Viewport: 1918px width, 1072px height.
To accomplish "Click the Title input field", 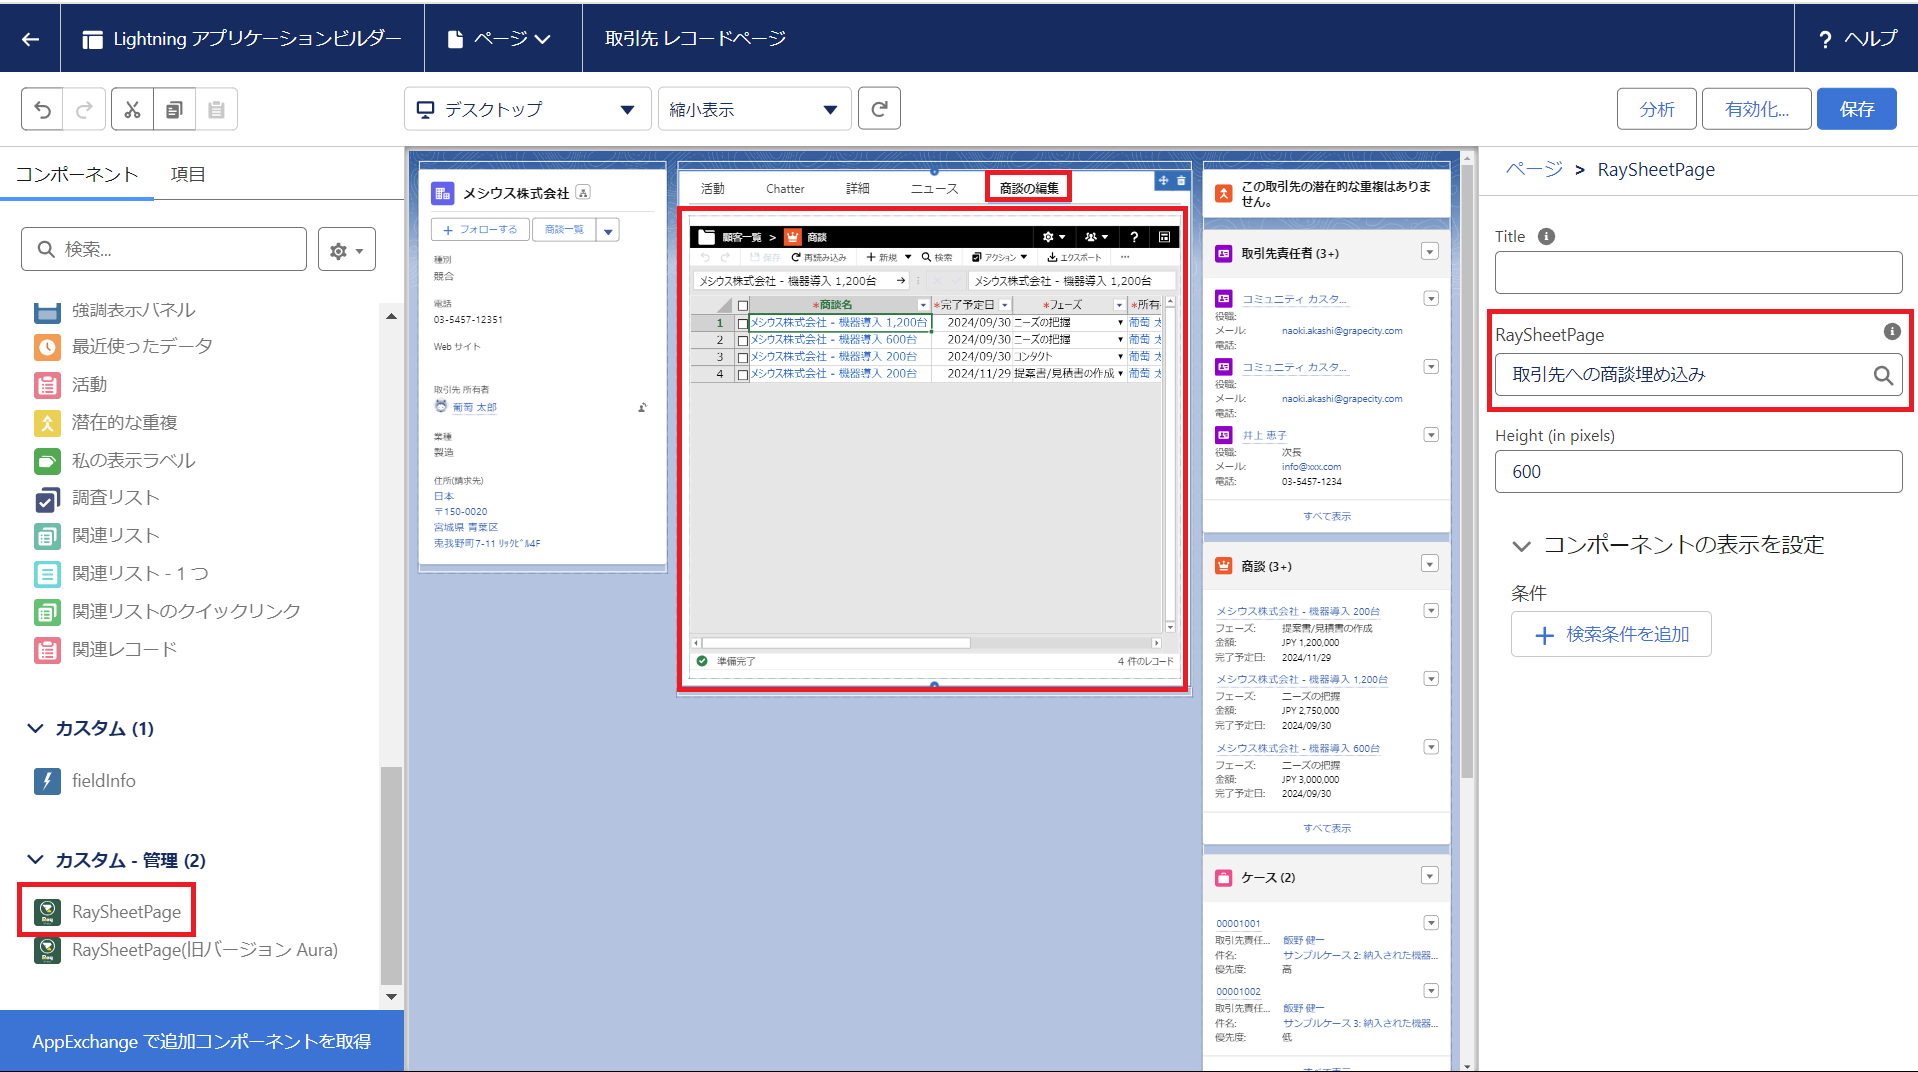I will point(1698,272).
